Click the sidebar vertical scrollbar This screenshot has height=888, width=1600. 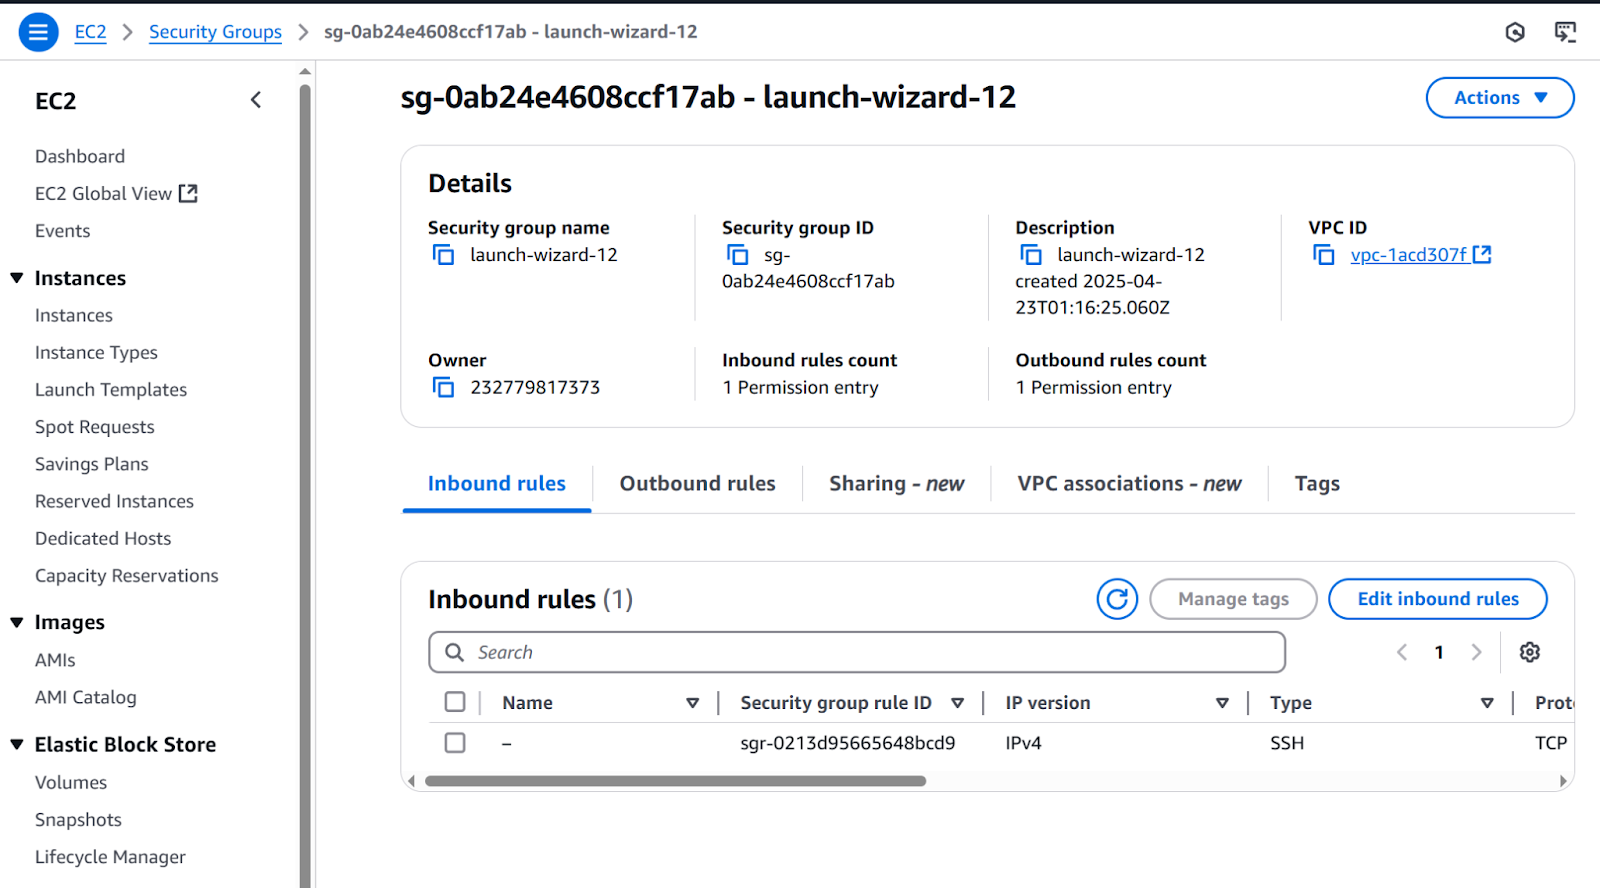(x=305, y=485)
